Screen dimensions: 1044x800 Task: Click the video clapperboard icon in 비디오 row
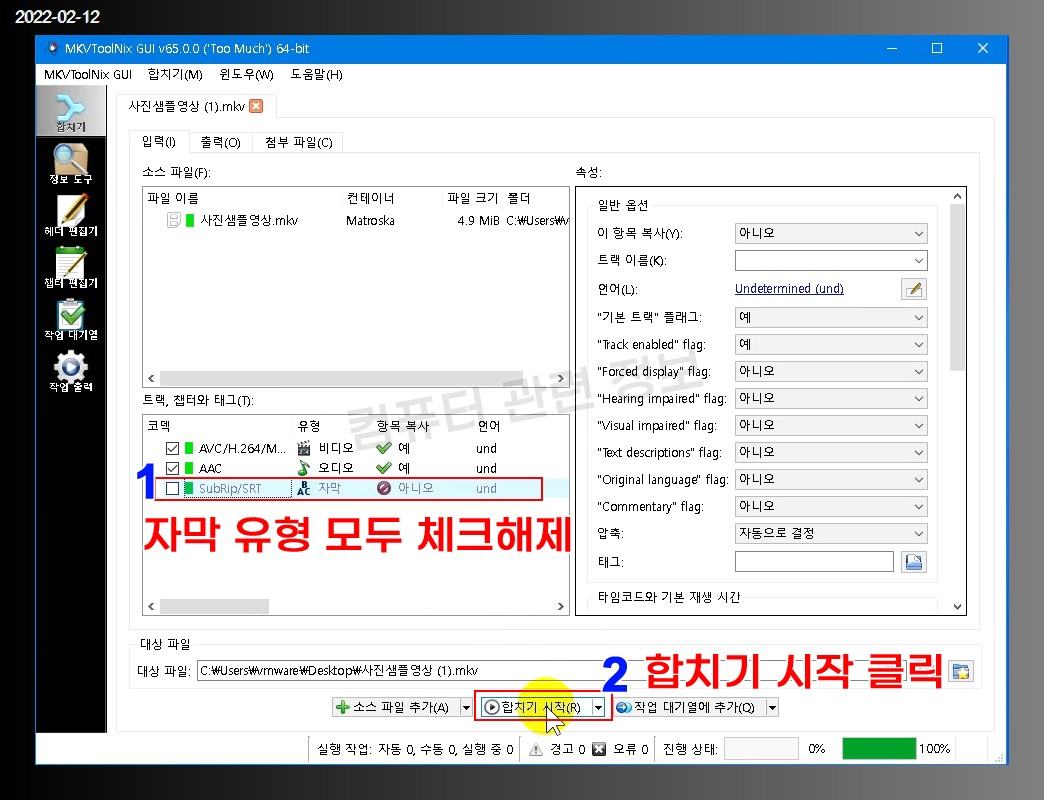point(304,448)
